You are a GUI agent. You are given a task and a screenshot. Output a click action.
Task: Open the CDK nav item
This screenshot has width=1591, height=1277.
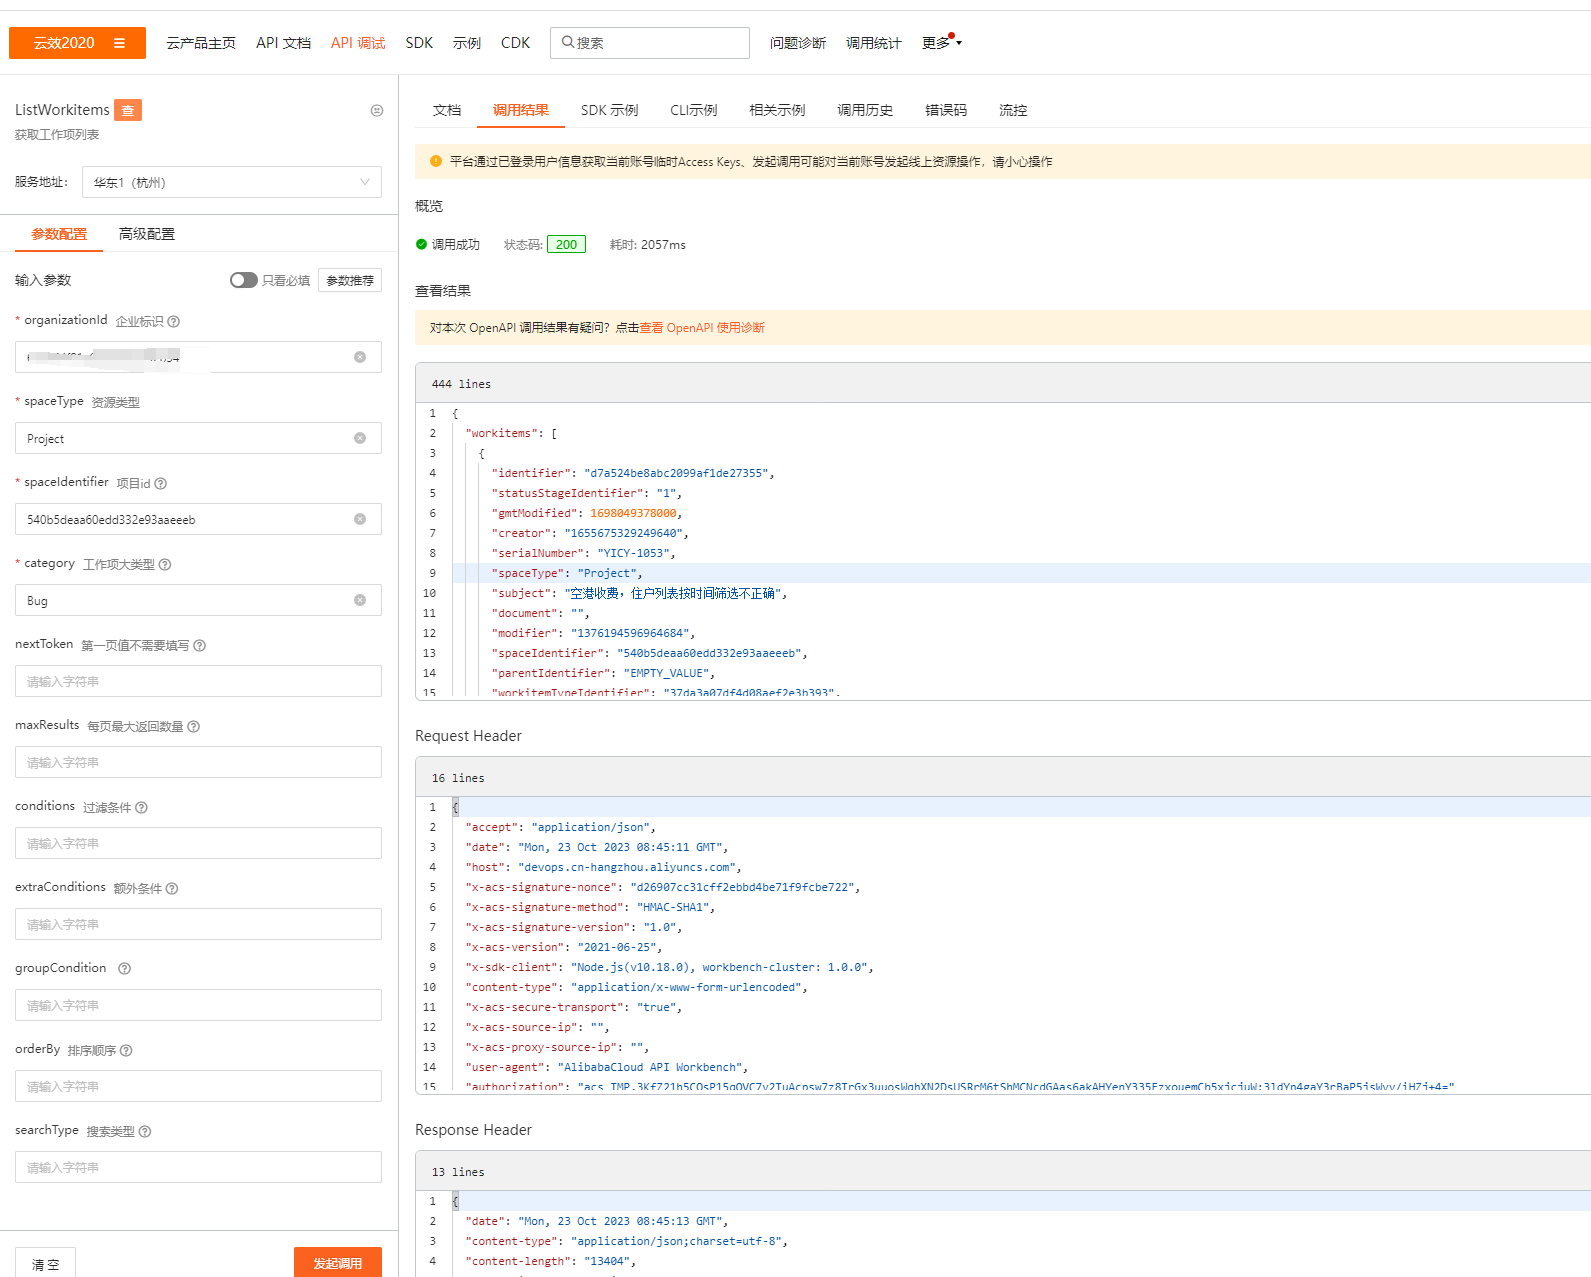pos(516,43)
